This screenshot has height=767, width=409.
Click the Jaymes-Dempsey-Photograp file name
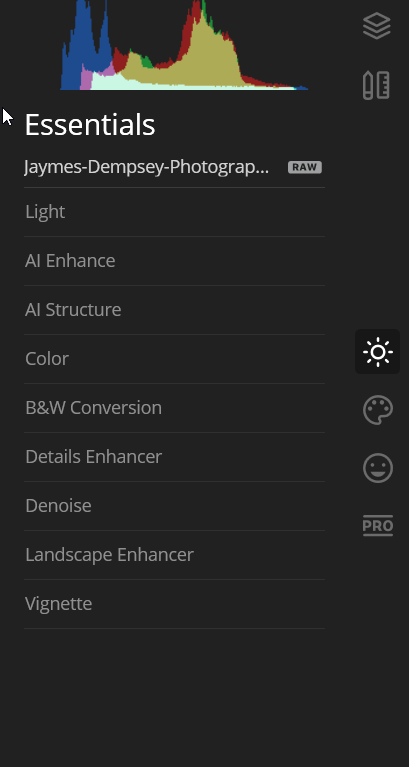147,167
